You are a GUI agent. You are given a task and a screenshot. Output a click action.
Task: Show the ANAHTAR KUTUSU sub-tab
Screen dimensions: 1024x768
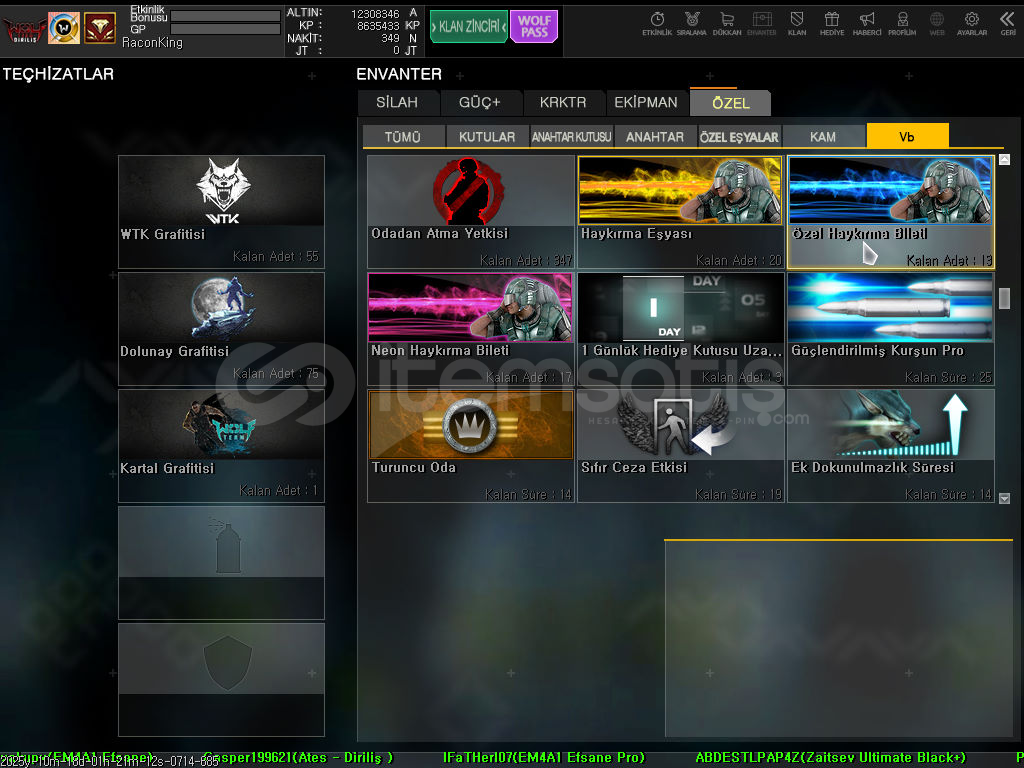click(x=571, y=136)
